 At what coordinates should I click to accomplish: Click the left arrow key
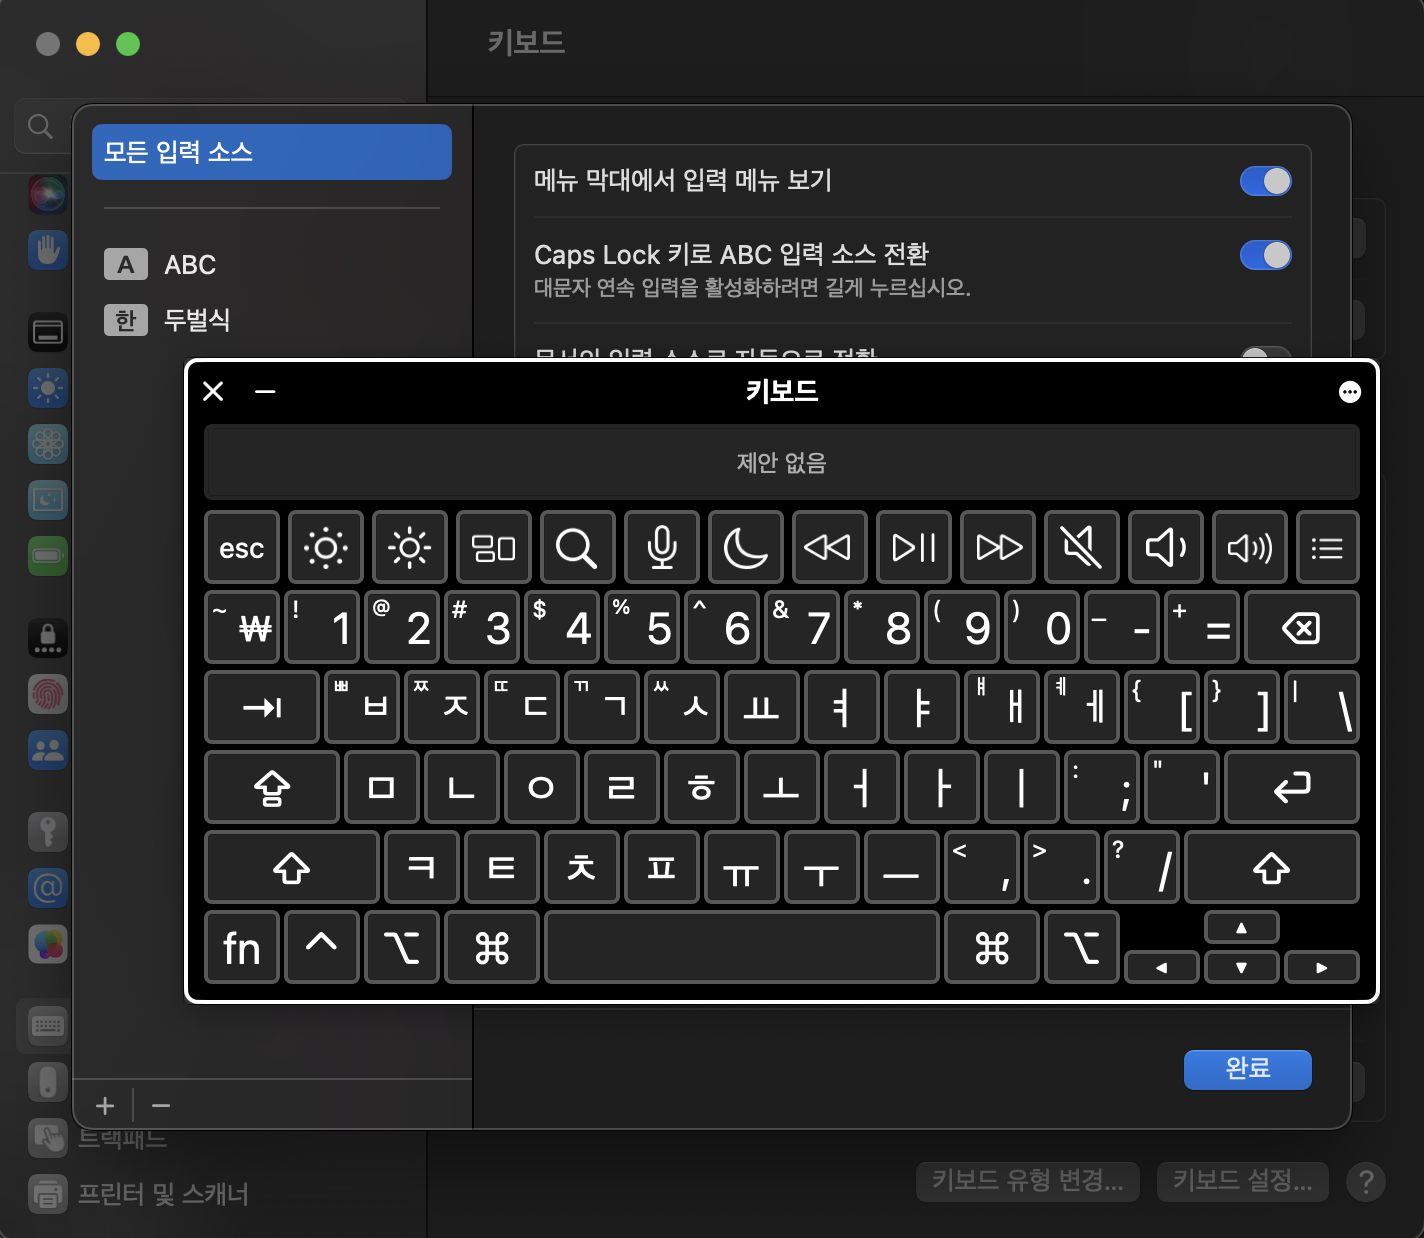1162,967
